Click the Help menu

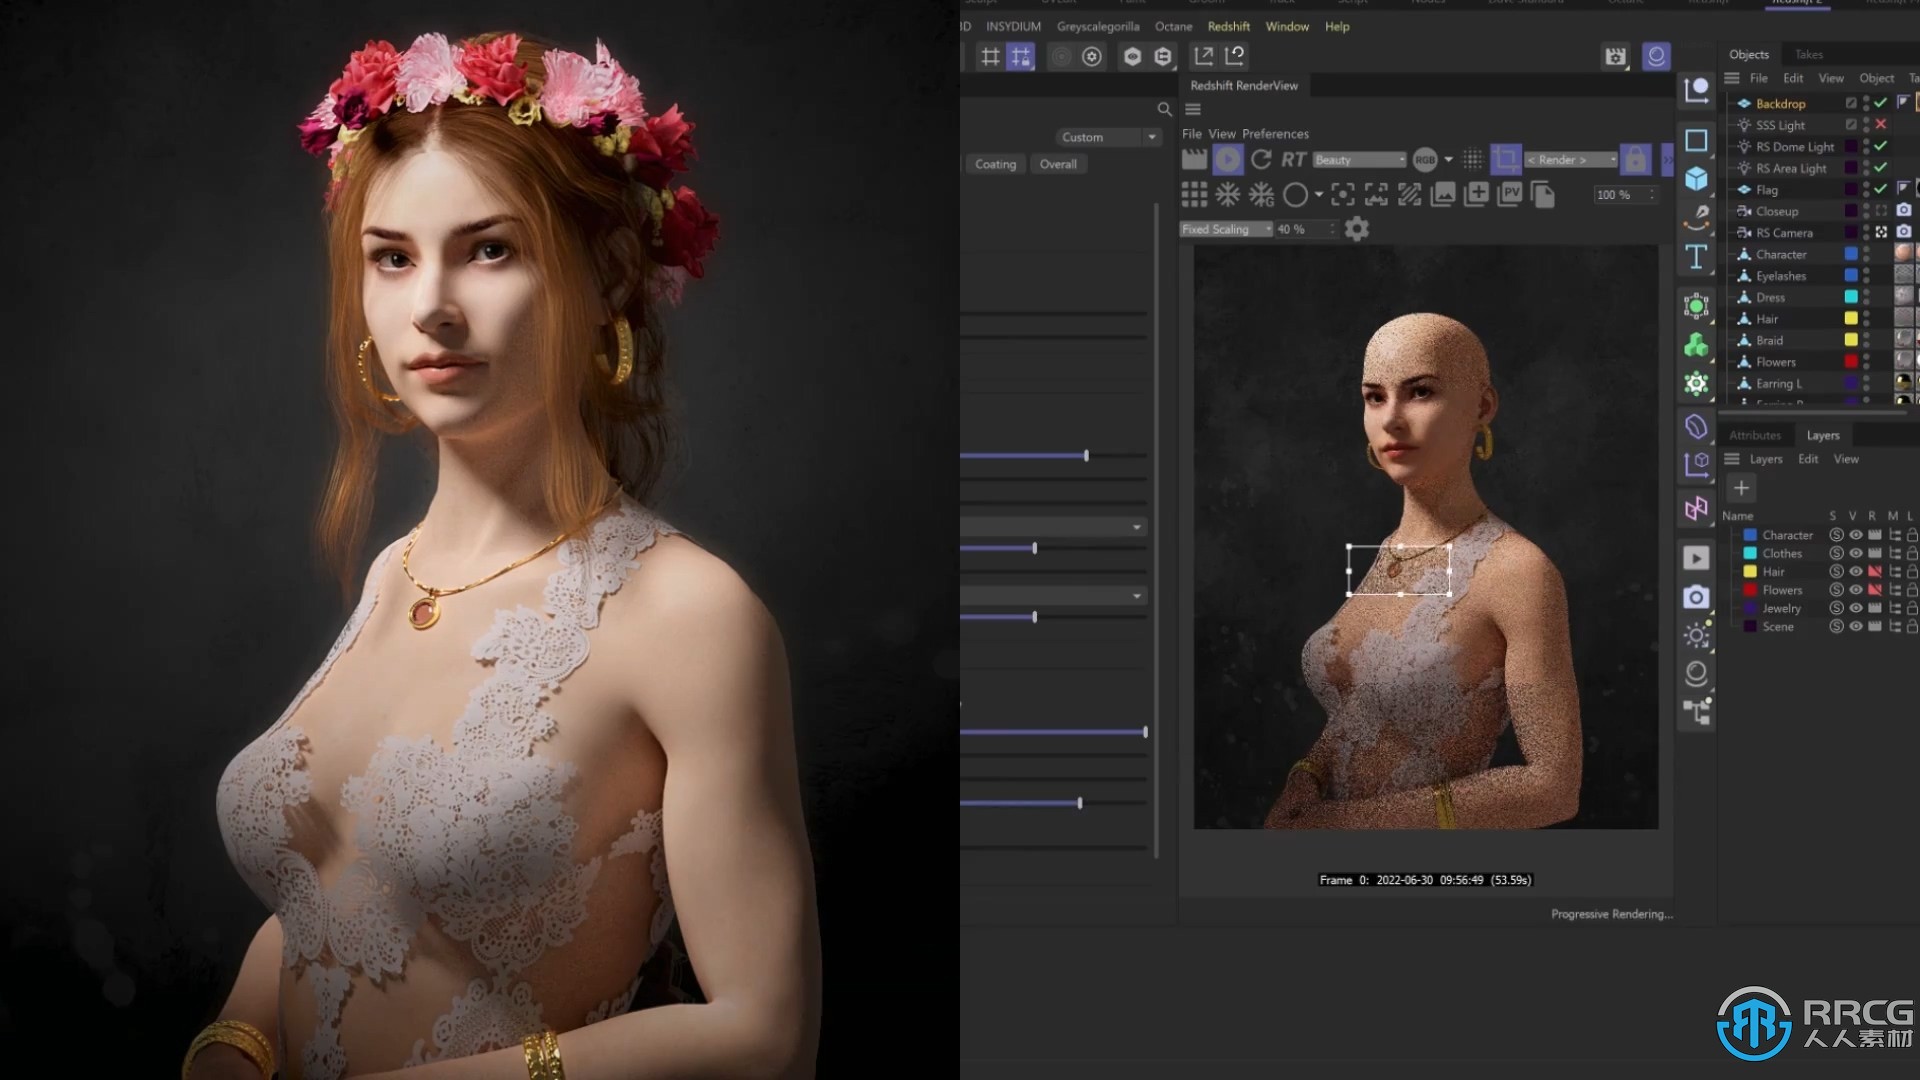pyautogui.click(x=1337, y=27)
